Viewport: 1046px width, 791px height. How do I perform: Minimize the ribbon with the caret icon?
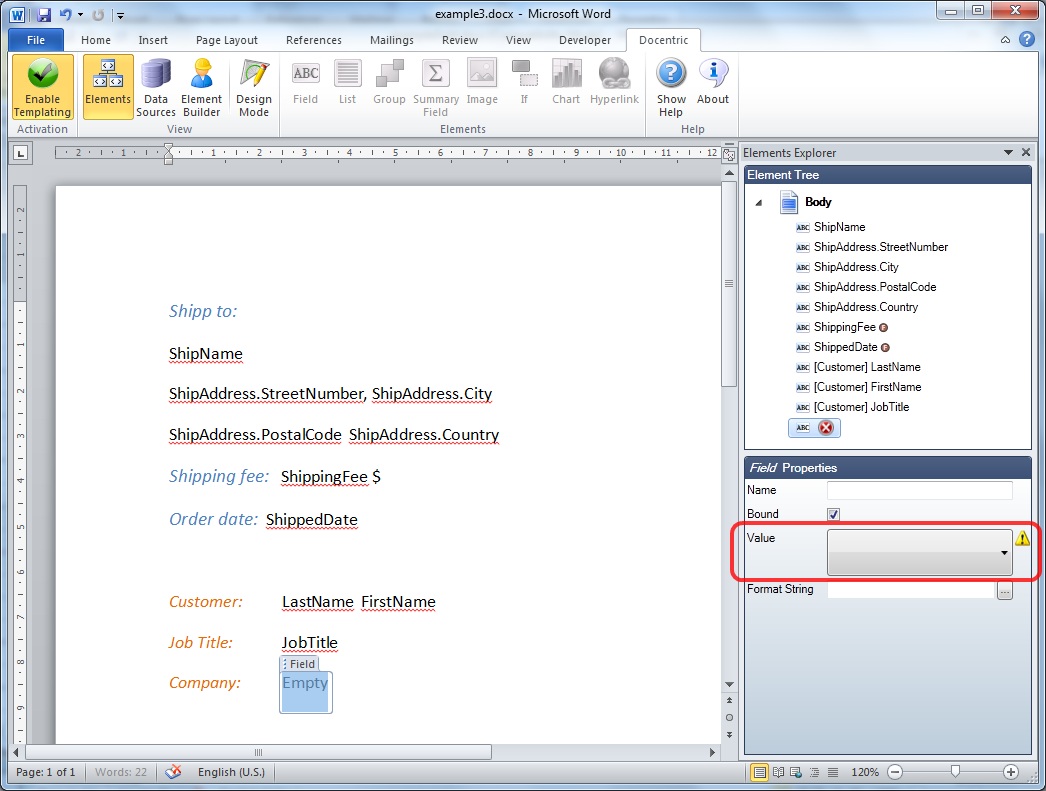(1005, 40)
